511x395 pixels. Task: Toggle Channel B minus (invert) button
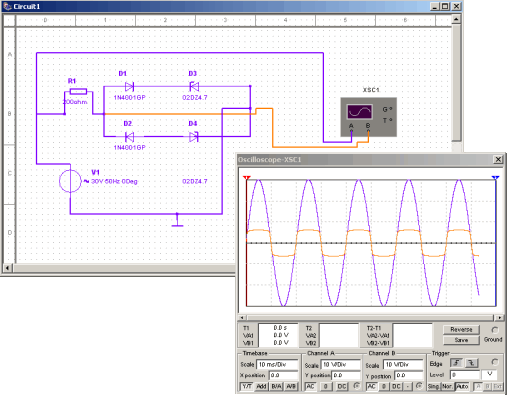[408, 386]
